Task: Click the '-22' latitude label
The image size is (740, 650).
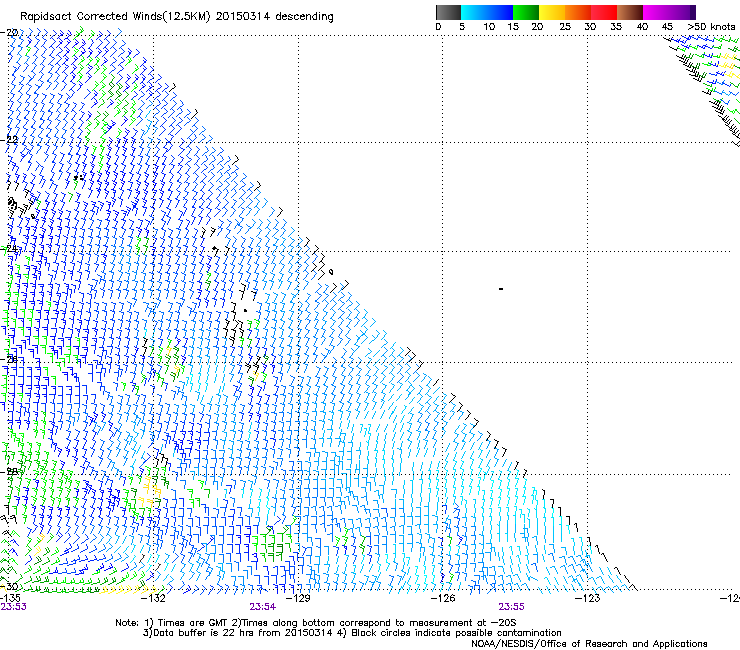Action: (x=9, y=140)
